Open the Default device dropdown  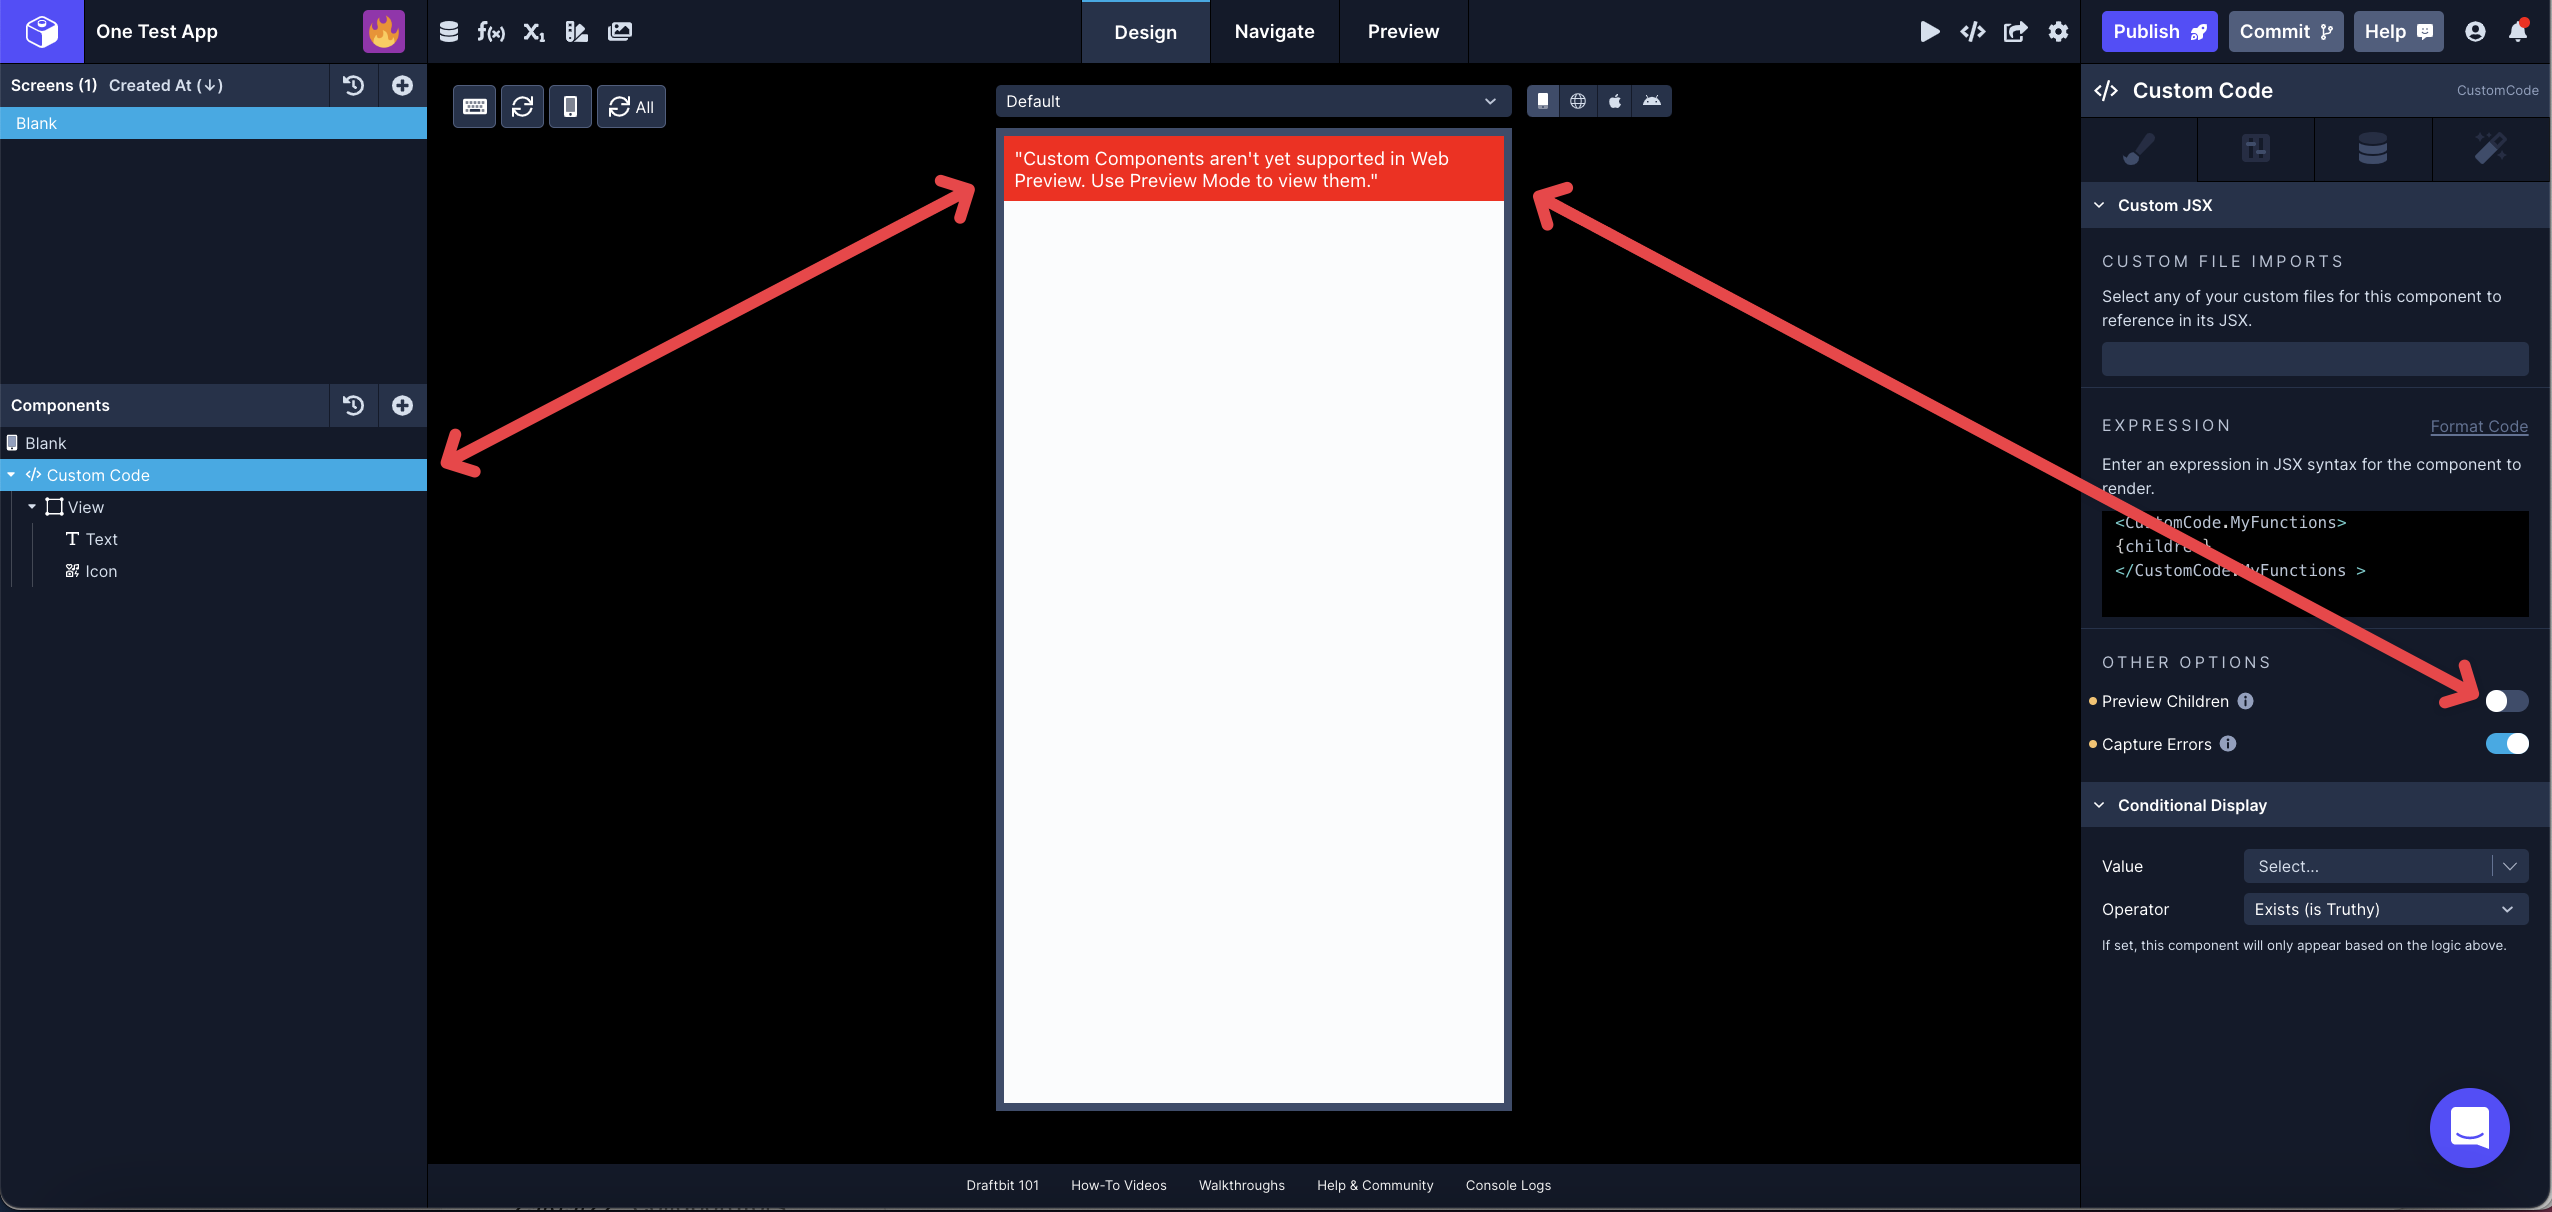pyautogui.click(x=1252, y=101)
